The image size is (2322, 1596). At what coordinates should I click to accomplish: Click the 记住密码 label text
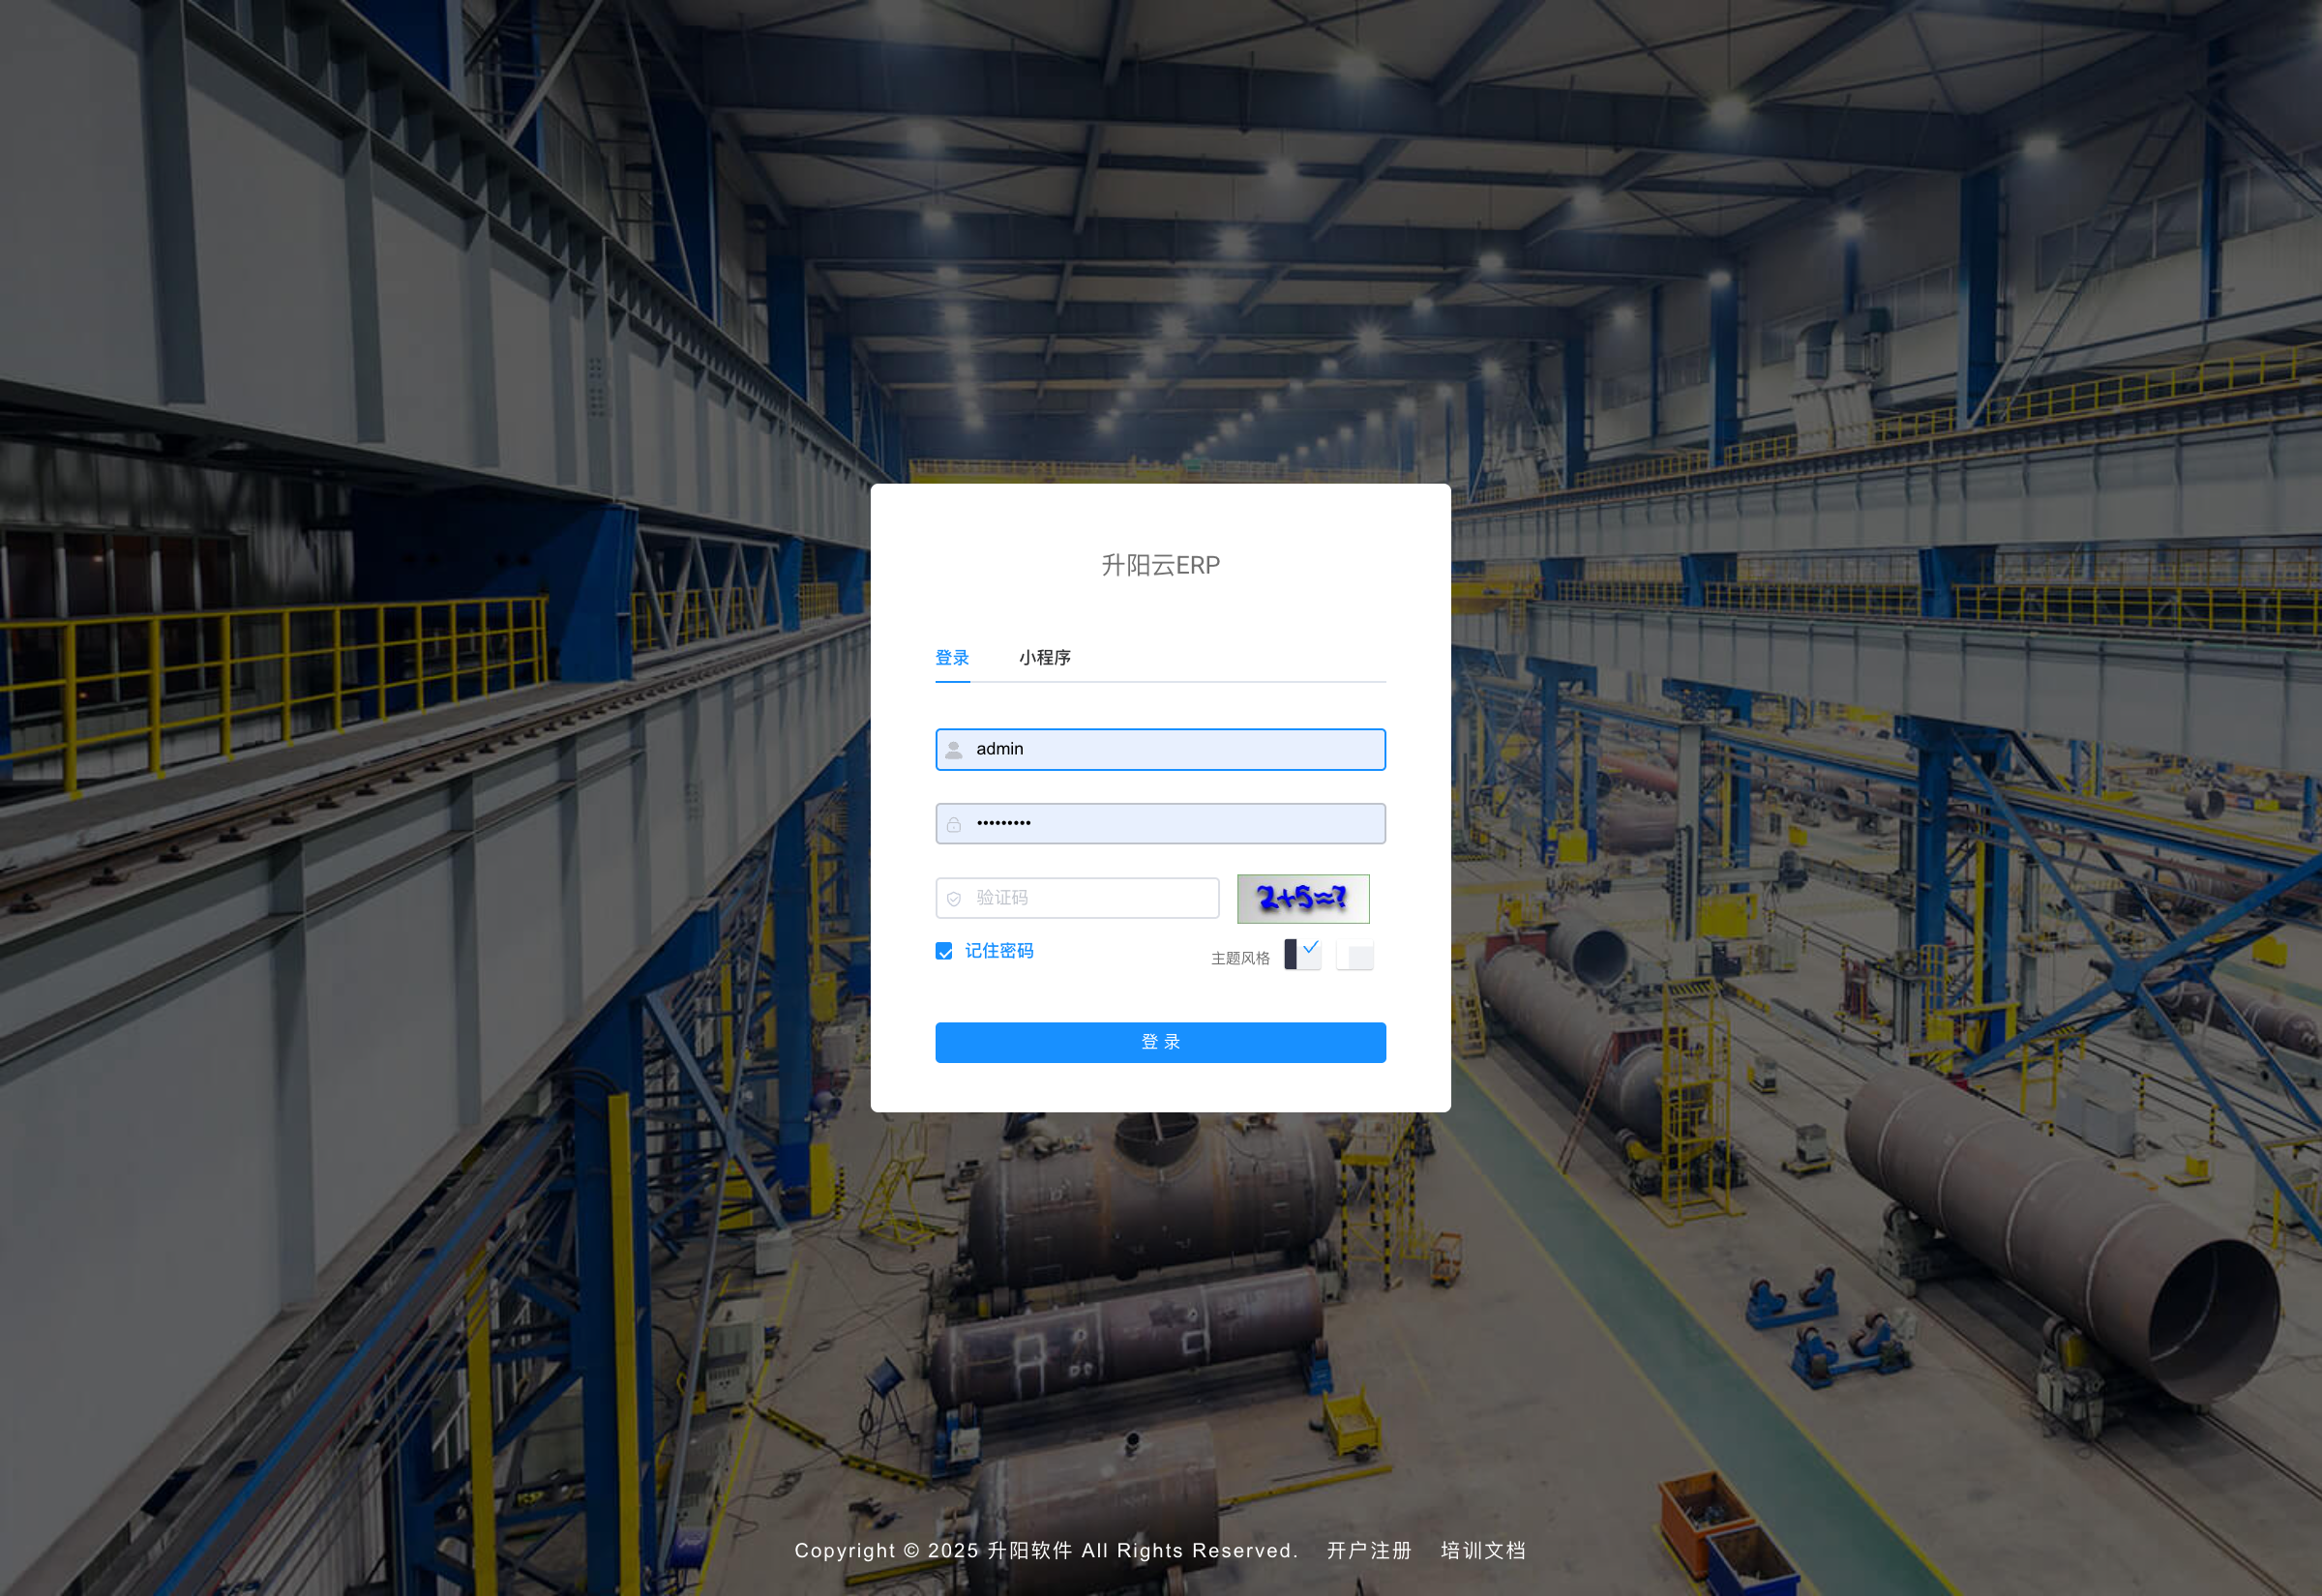pyautogui.click(x=998, y=951)
